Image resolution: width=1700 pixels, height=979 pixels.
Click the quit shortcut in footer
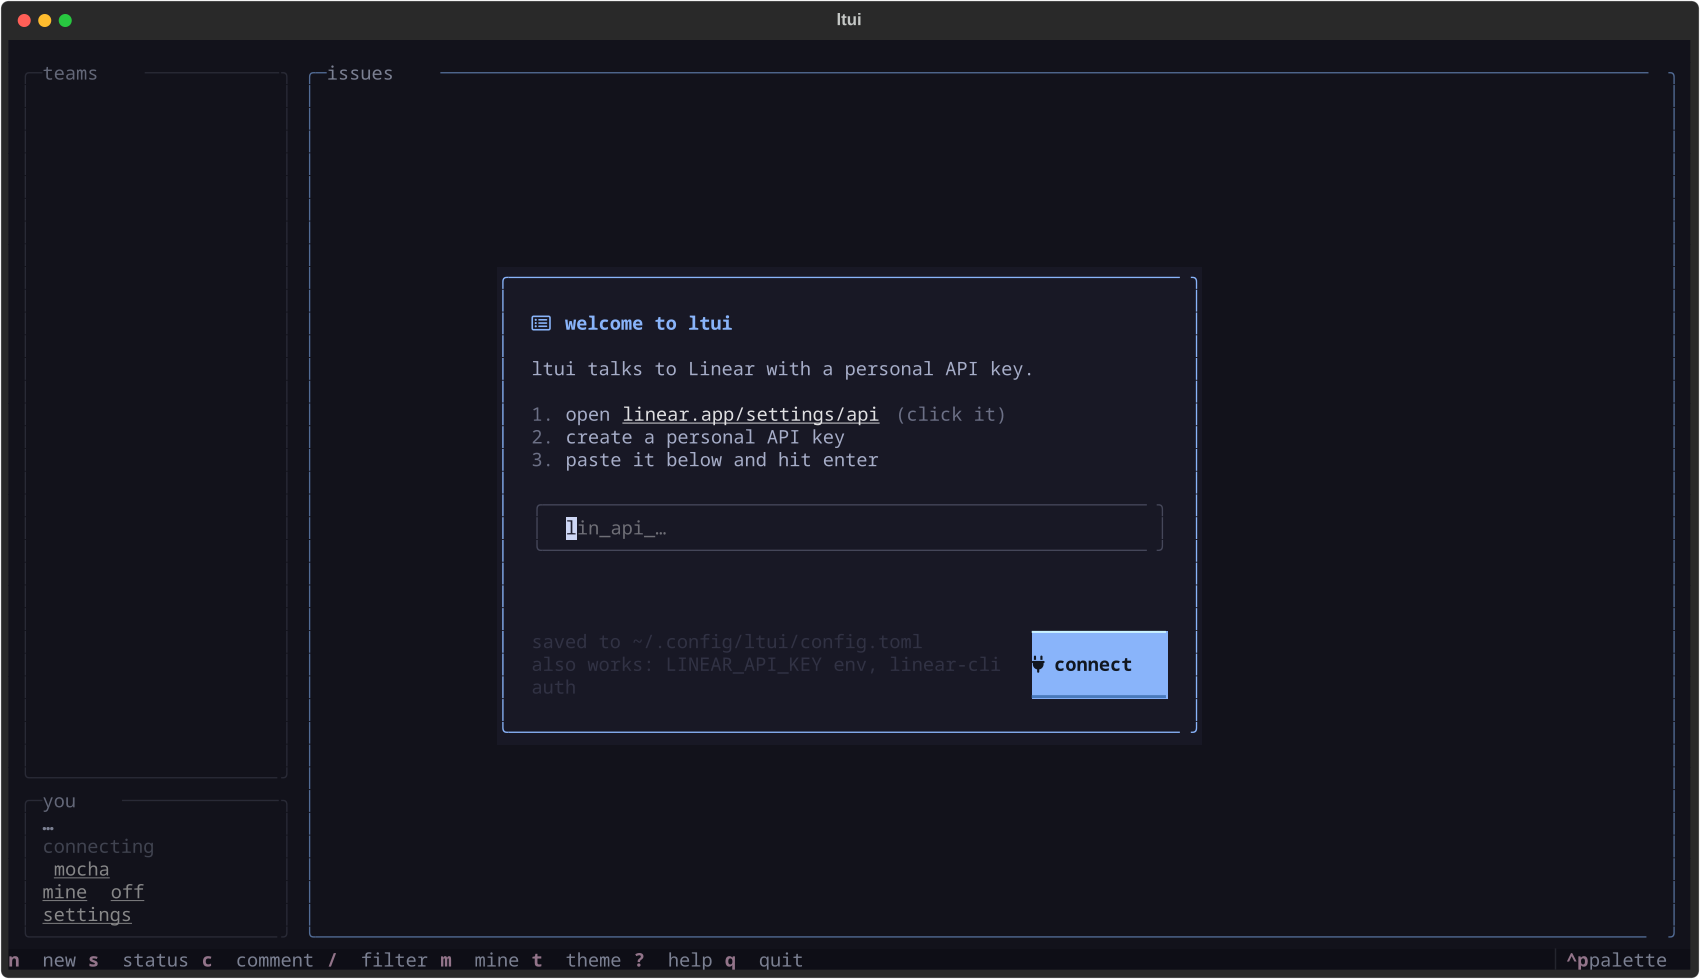point(764,960)
